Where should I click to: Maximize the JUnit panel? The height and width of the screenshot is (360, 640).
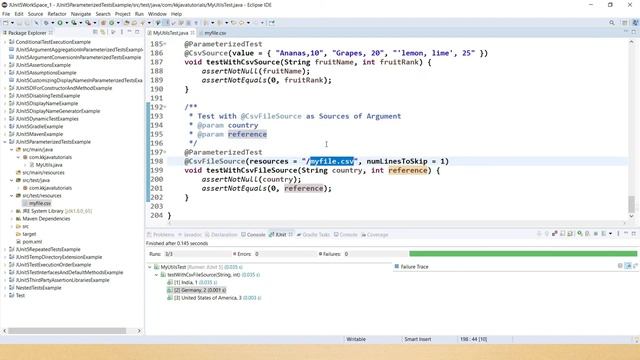(x=633, y=234)
